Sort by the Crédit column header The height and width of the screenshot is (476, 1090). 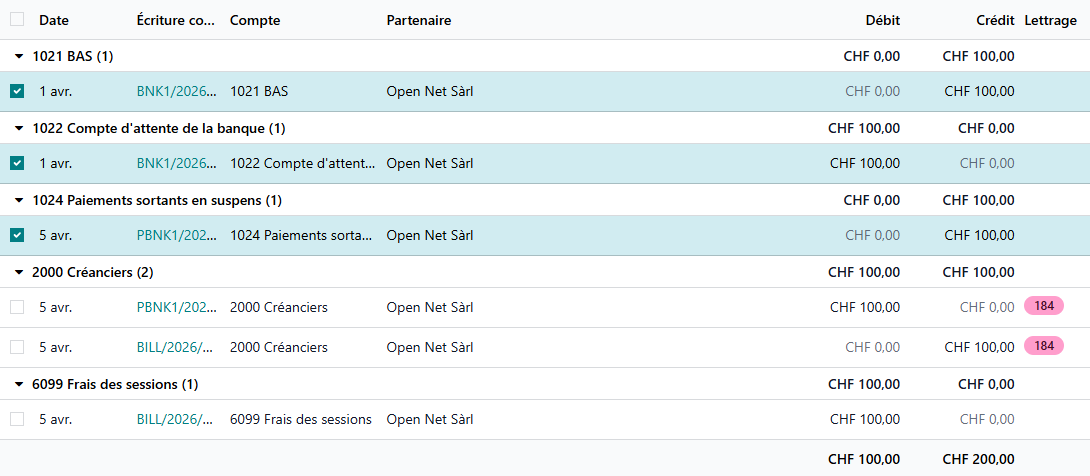point(995,21)
